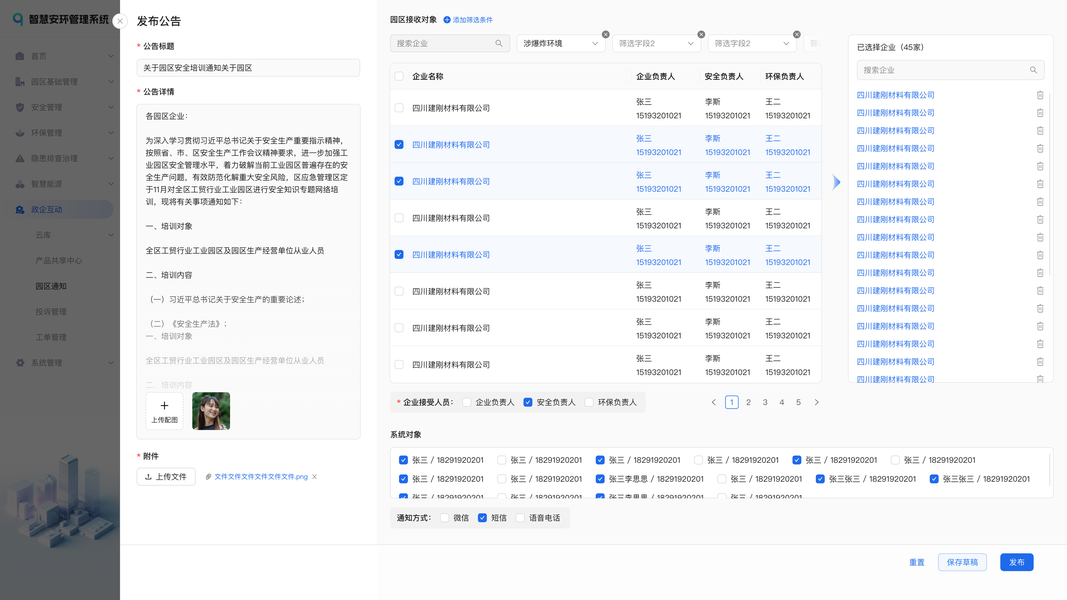This screenshot has height=600, width=1067.
Task: Click the 智慧安环管理系统 logo icon
Action: [18, 19]
